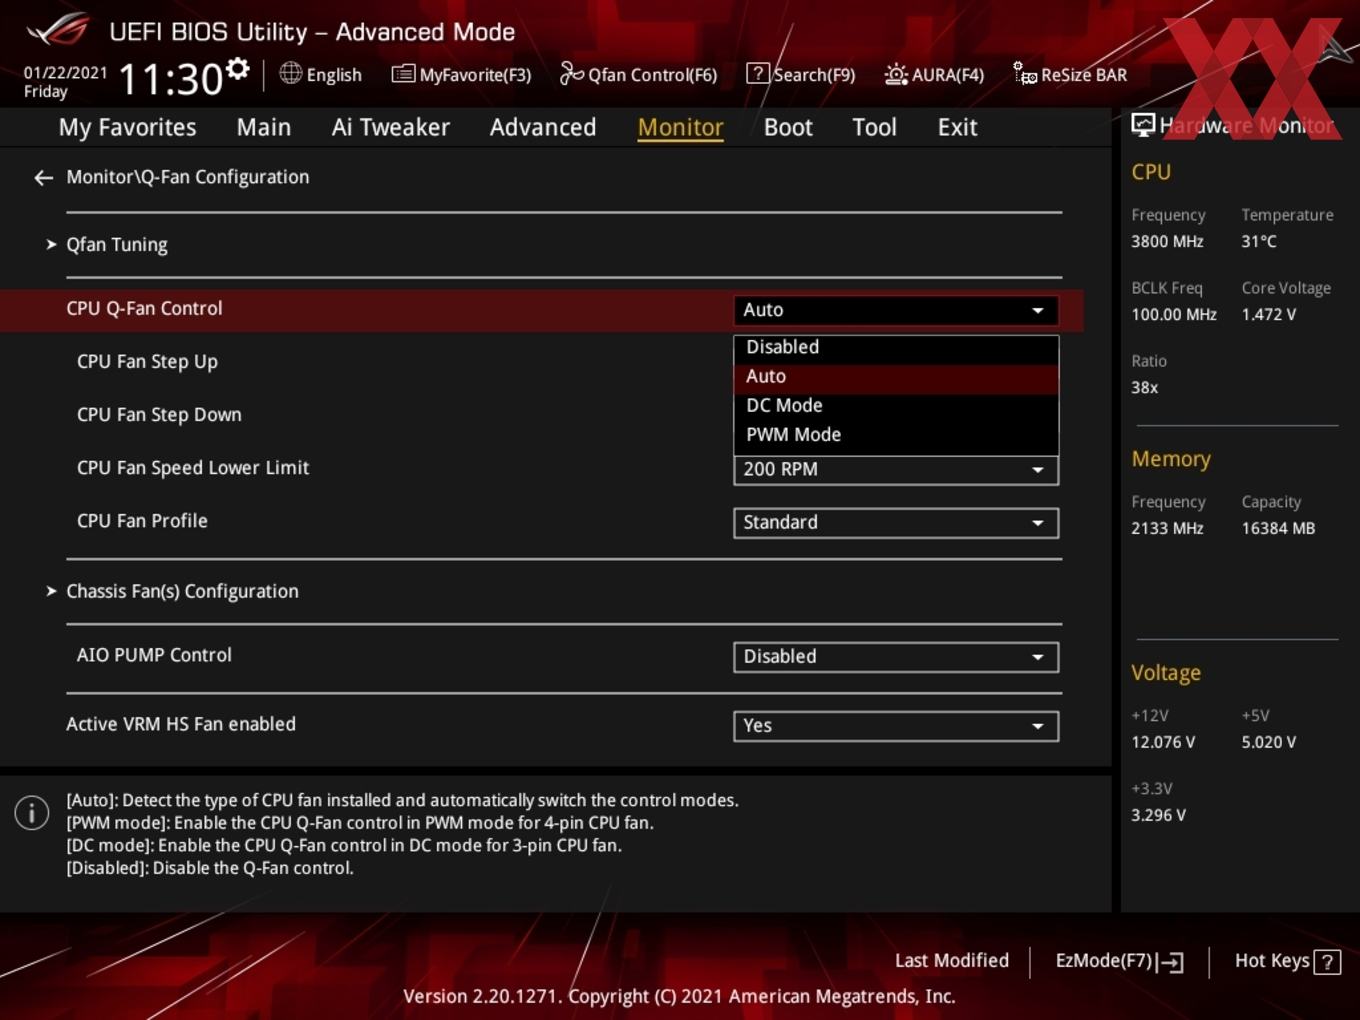
Task: Open the AIO PUMP Control dropdown
Action: (x=896, y=657)
